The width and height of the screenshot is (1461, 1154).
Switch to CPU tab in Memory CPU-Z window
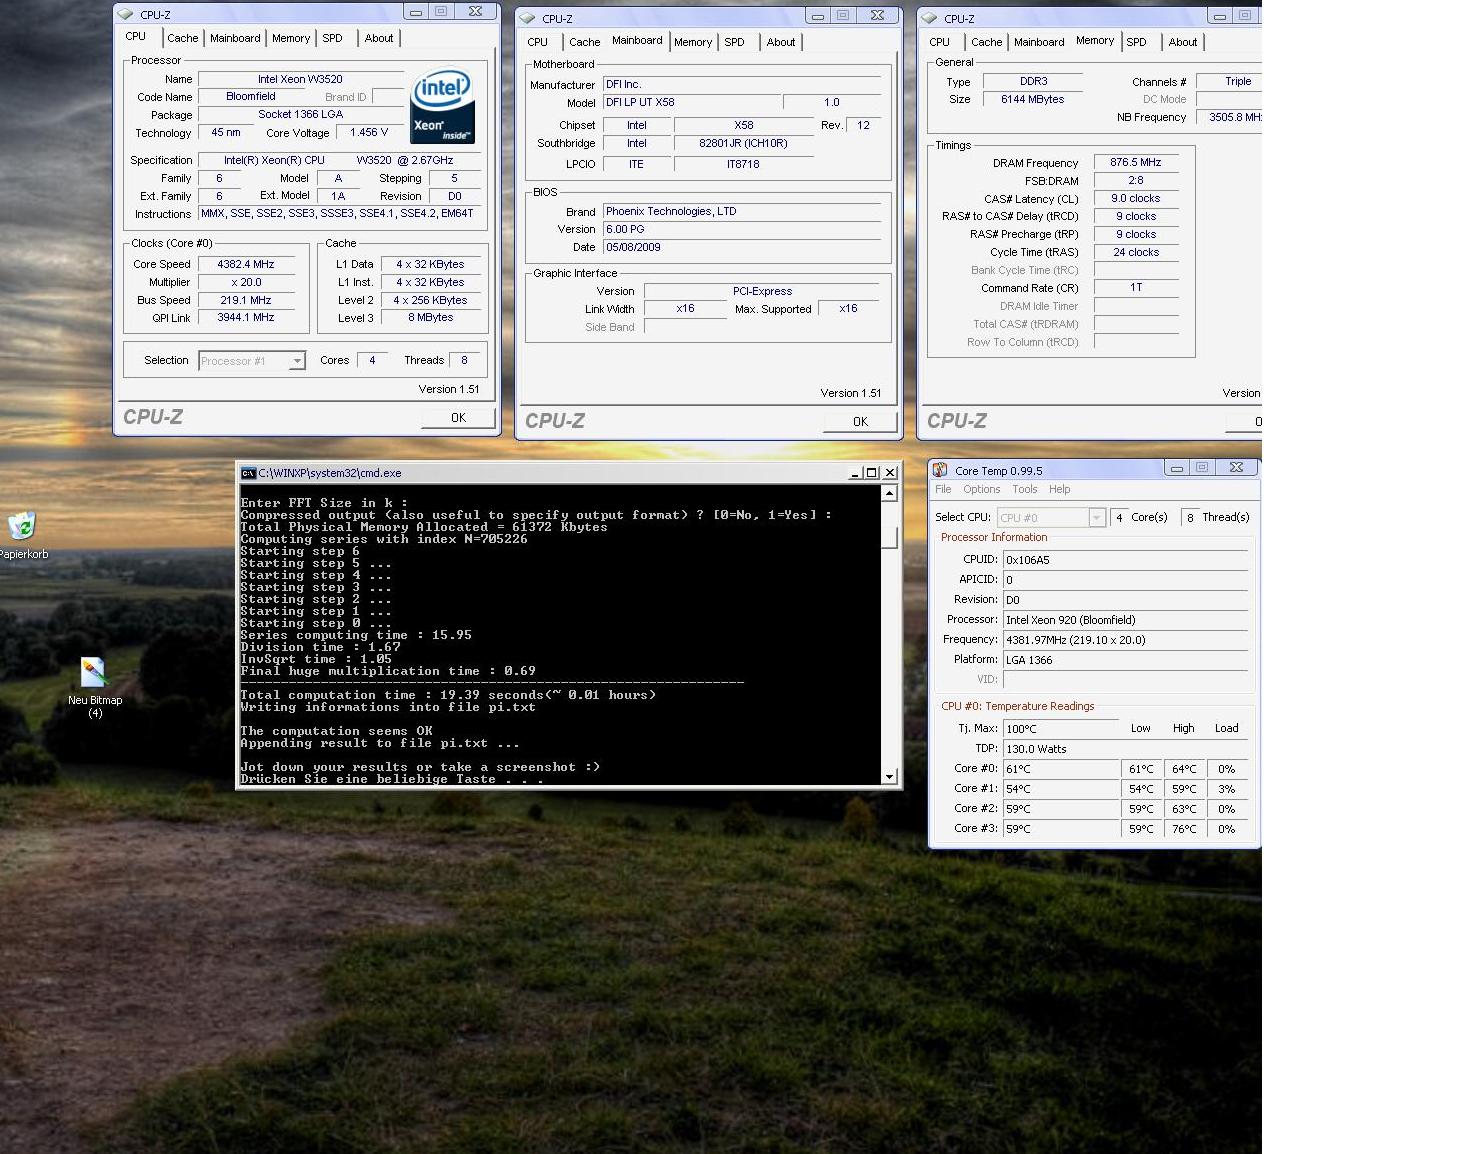tap(940, 42)
